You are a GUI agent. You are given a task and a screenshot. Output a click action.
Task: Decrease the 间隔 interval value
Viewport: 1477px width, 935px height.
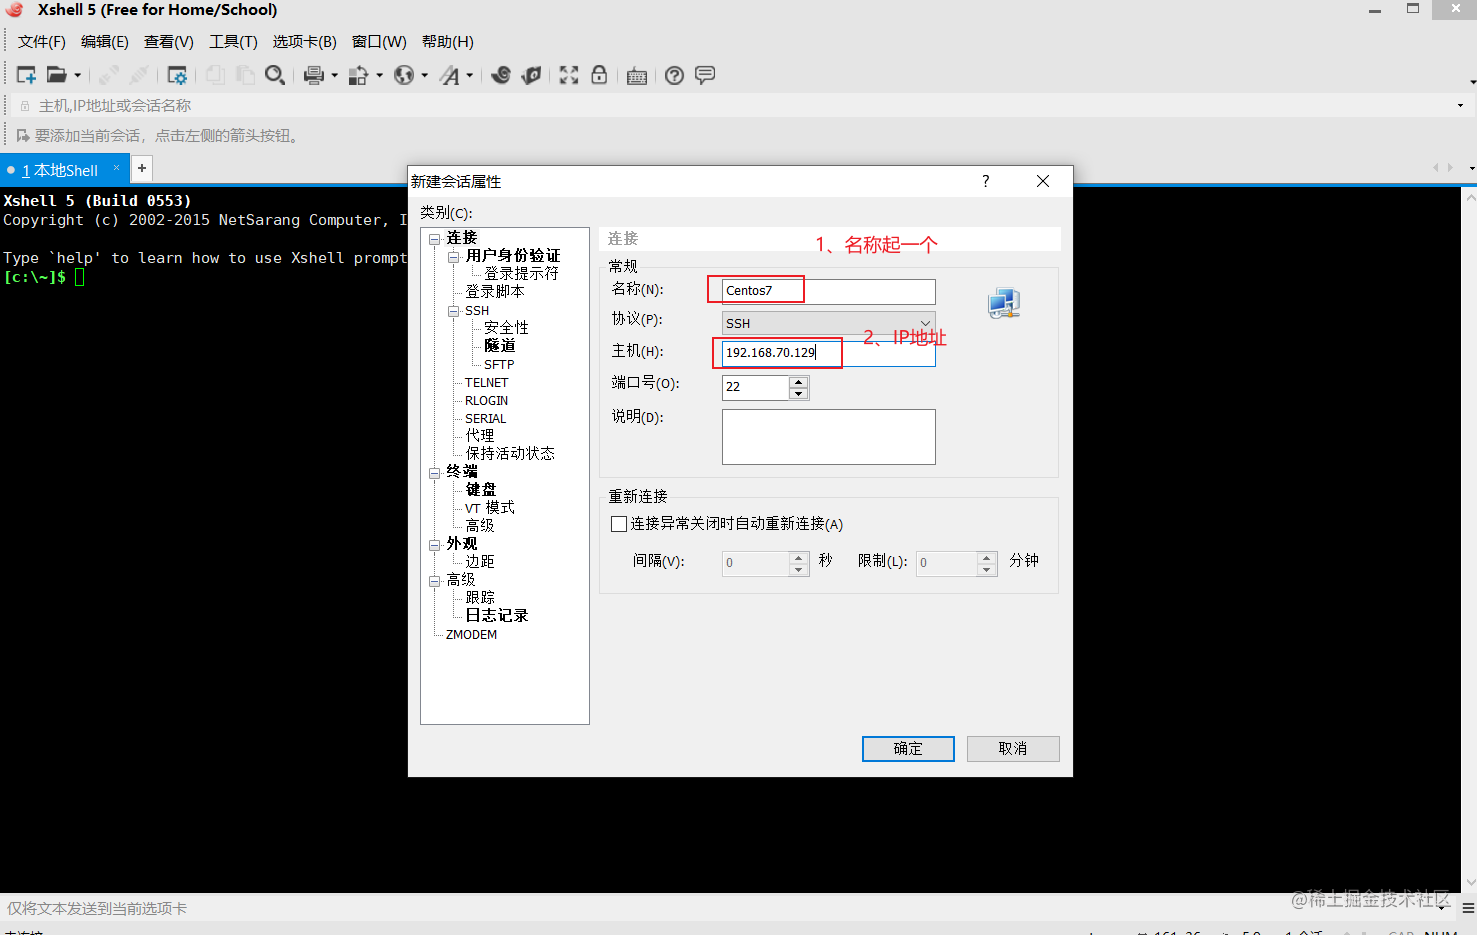798,570
